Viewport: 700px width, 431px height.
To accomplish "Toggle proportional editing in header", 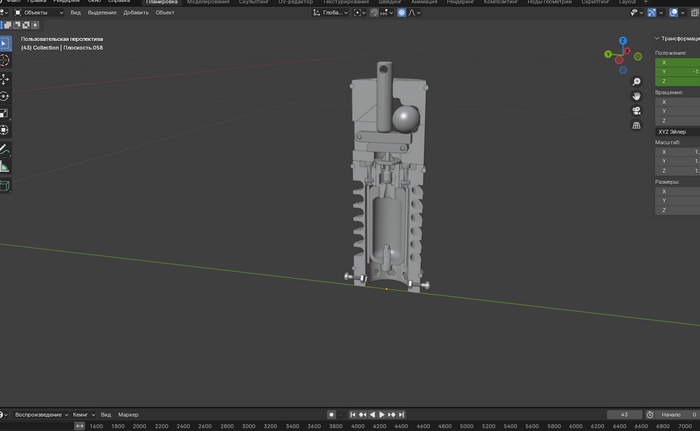I will [402, 13].
